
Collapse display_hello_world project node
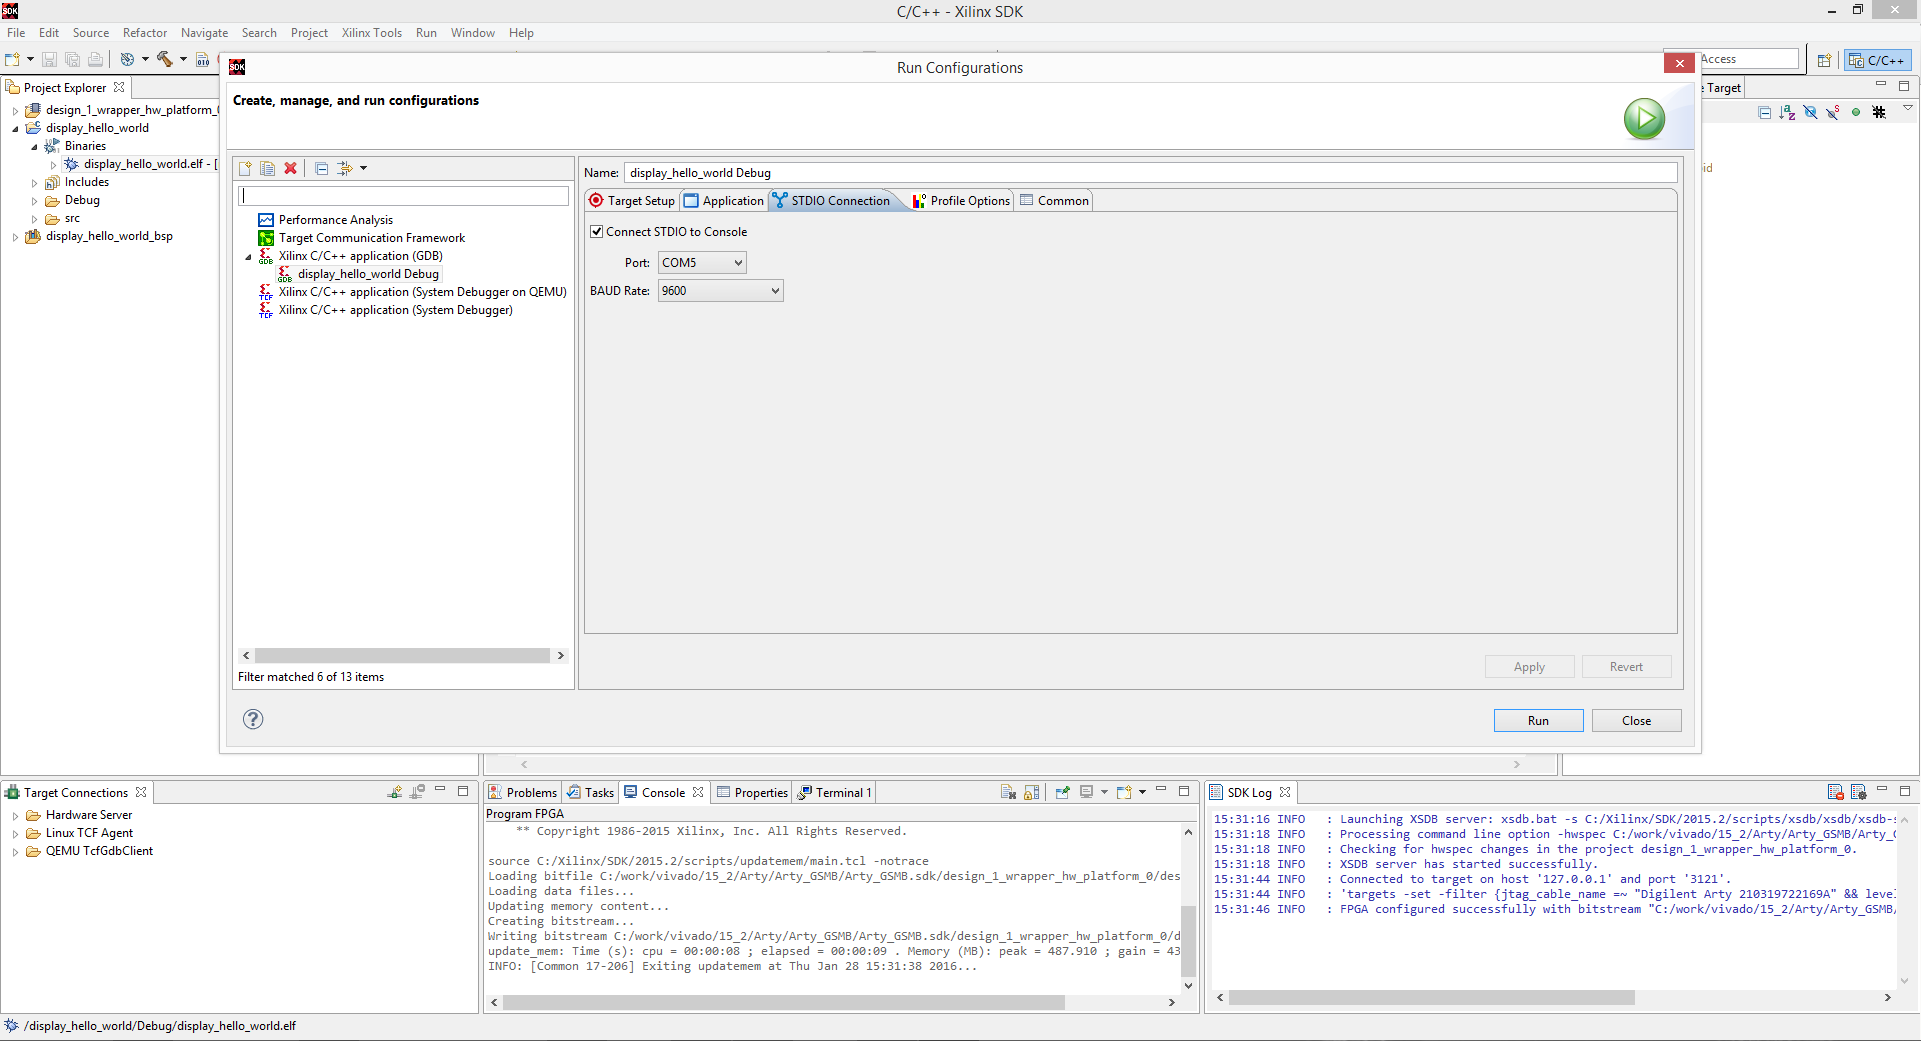click(x=15, y=129)
